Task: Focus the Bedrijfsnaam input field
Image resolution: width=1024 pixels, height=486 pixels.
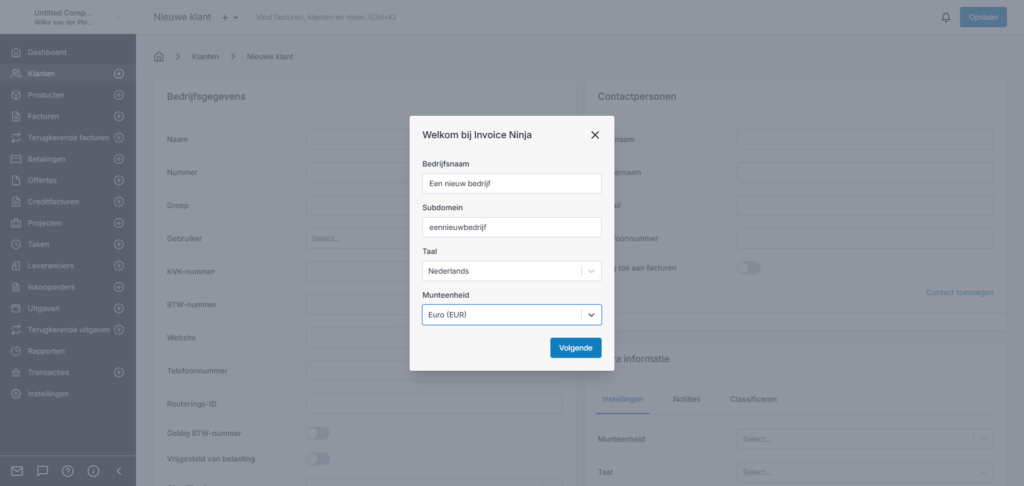Action: [x=511, y=184]
